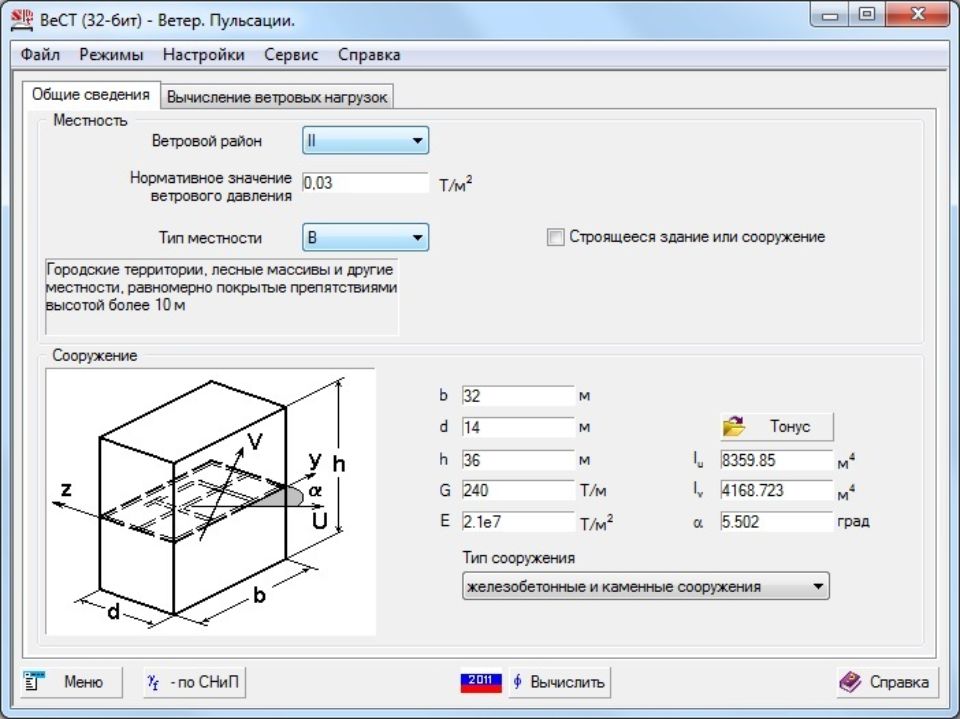
Task: Click the menu list icon beside Меню
Action: [35, 682]
